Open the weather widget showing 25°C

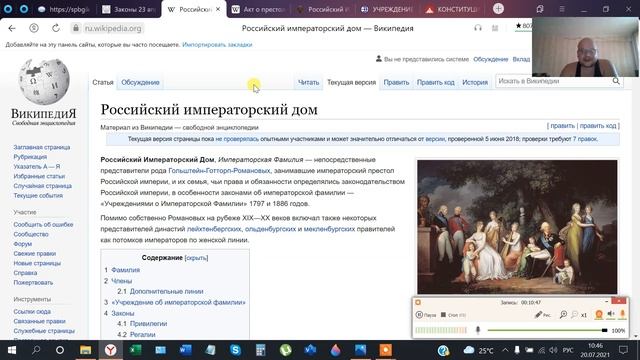(478, 350)
